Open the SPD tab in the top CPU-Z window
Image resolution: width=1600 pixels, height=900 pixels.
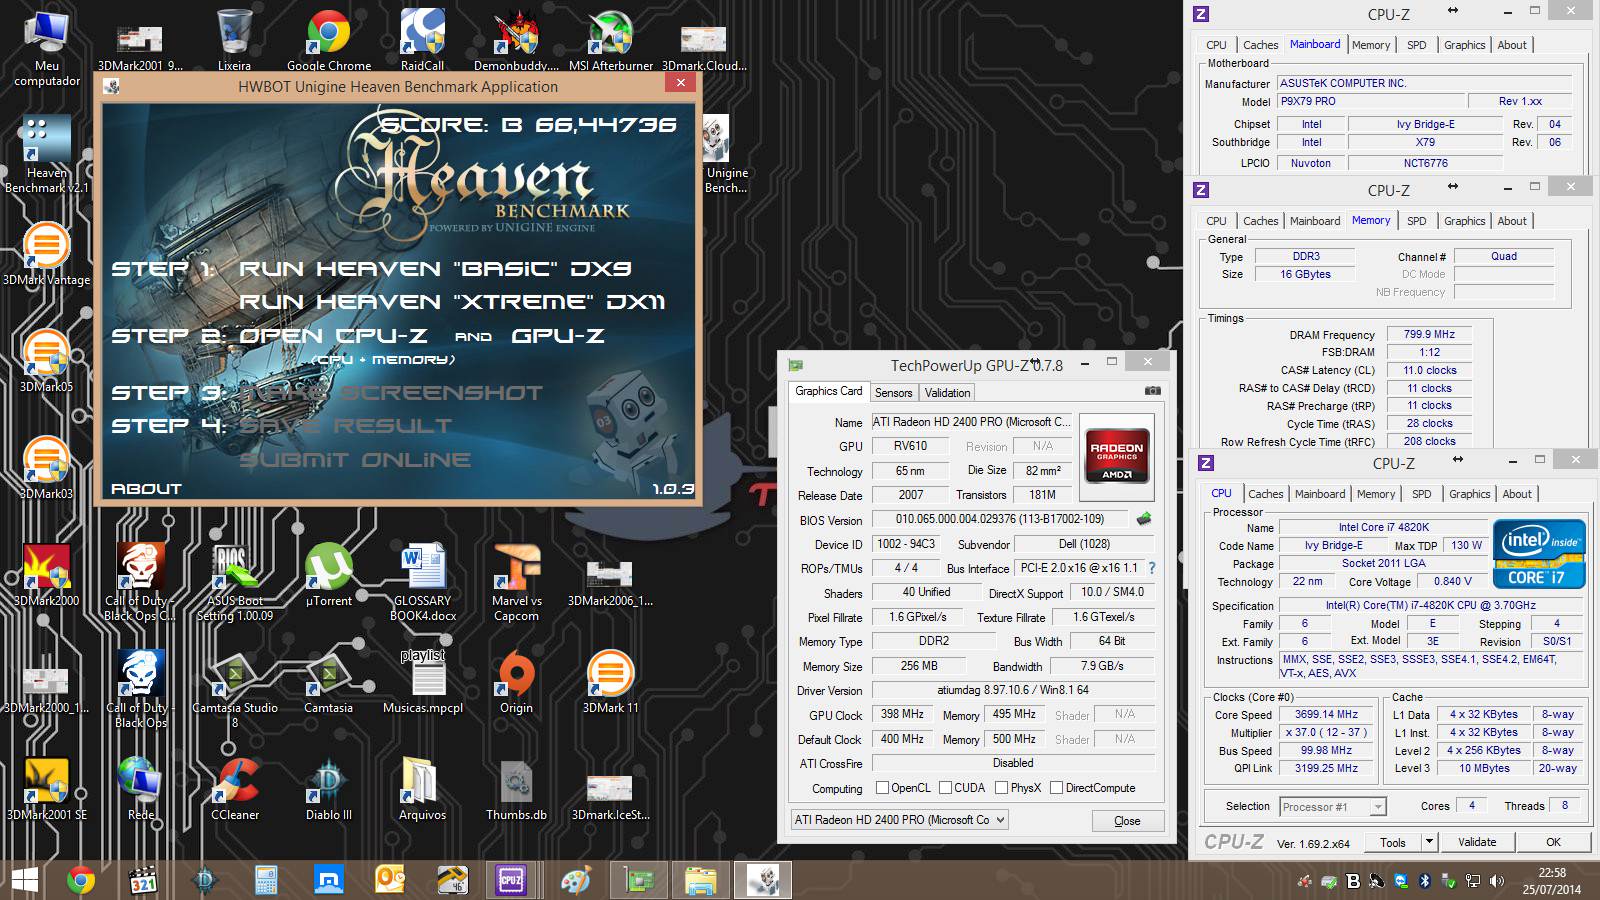point(1416,45)
